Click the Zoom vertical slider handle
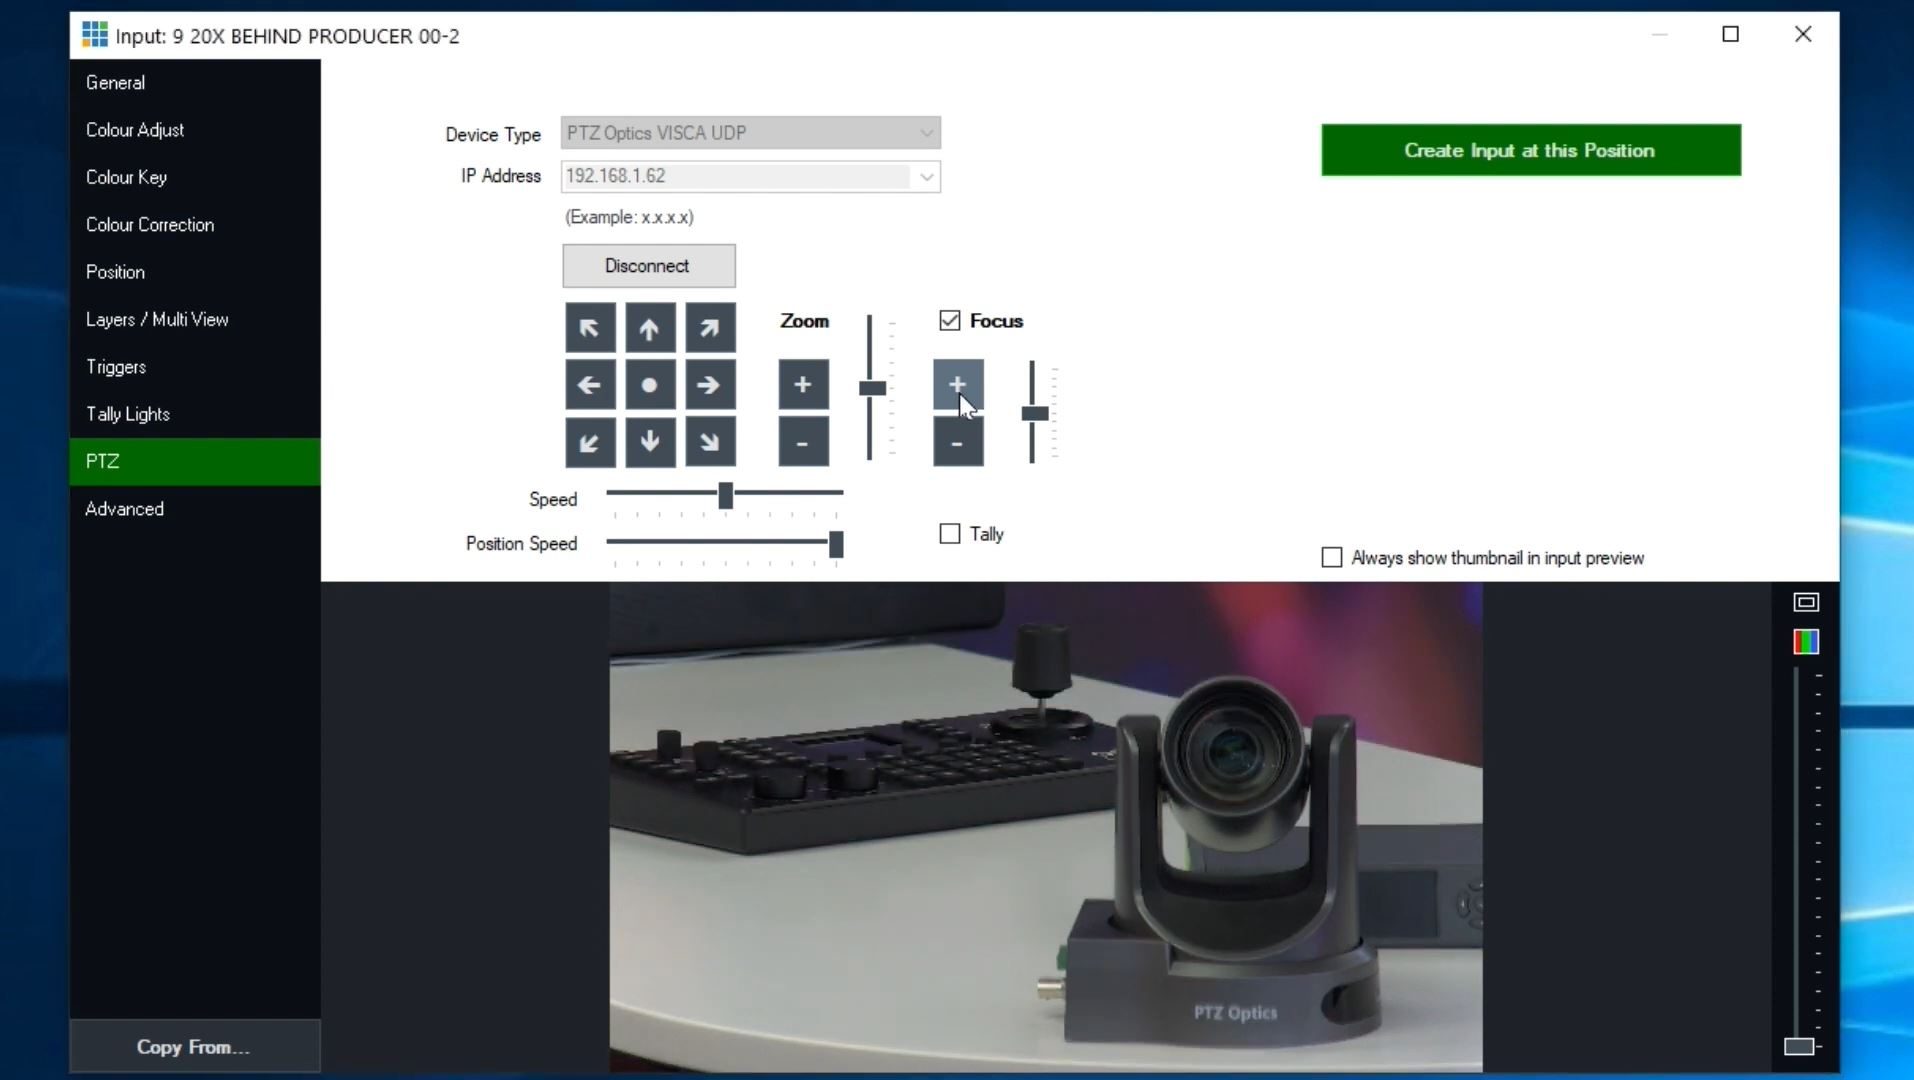This screenshot has width=1914, height=1080. pyautogui.click(x=872, y=388)
